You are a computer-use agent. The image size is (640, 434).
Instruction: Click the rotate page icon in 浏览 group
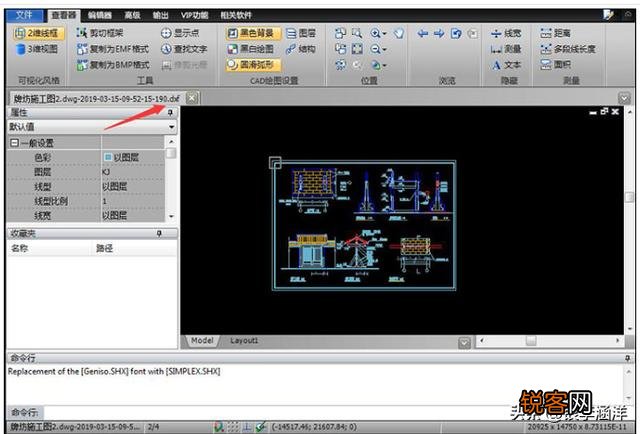[x=456, y=33]
